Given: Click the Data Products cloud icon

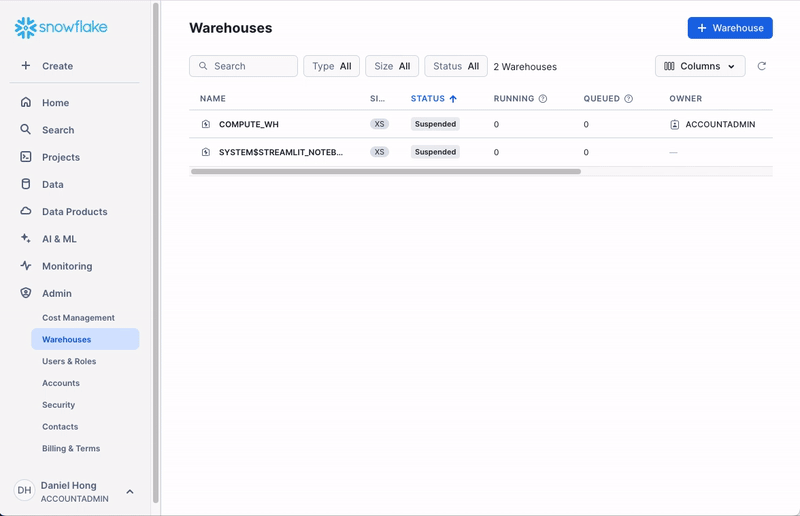Looking at the screenshot, I should click(x=26, y=211).
